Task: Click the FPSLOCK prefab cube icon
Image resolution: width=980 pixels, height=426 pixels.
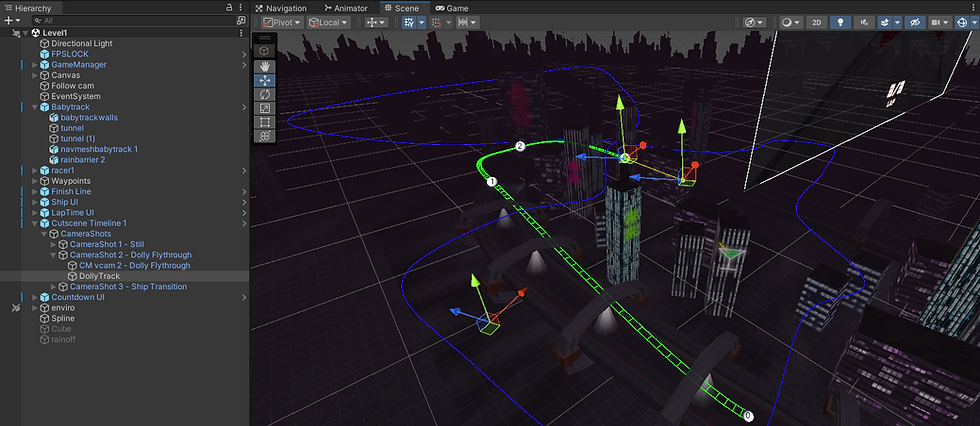Action: (x=44, y=54)
